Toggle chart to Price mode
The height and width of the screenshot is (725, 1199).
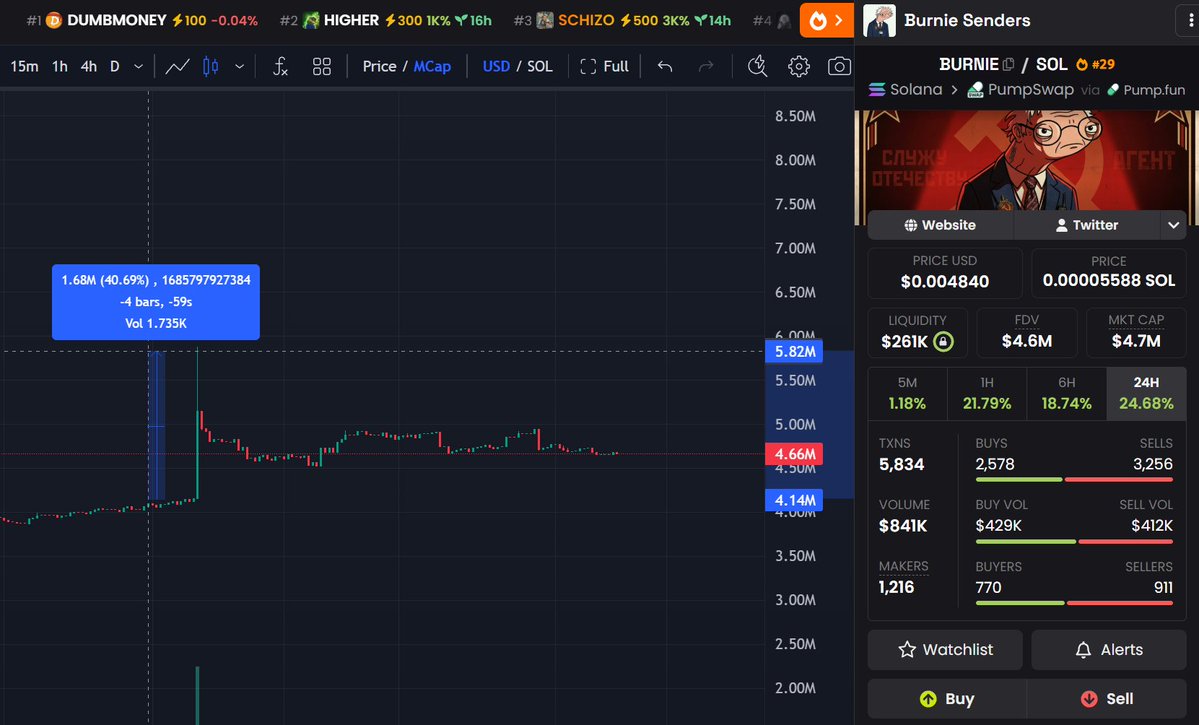pyautogui.click(x=379, y=67)
